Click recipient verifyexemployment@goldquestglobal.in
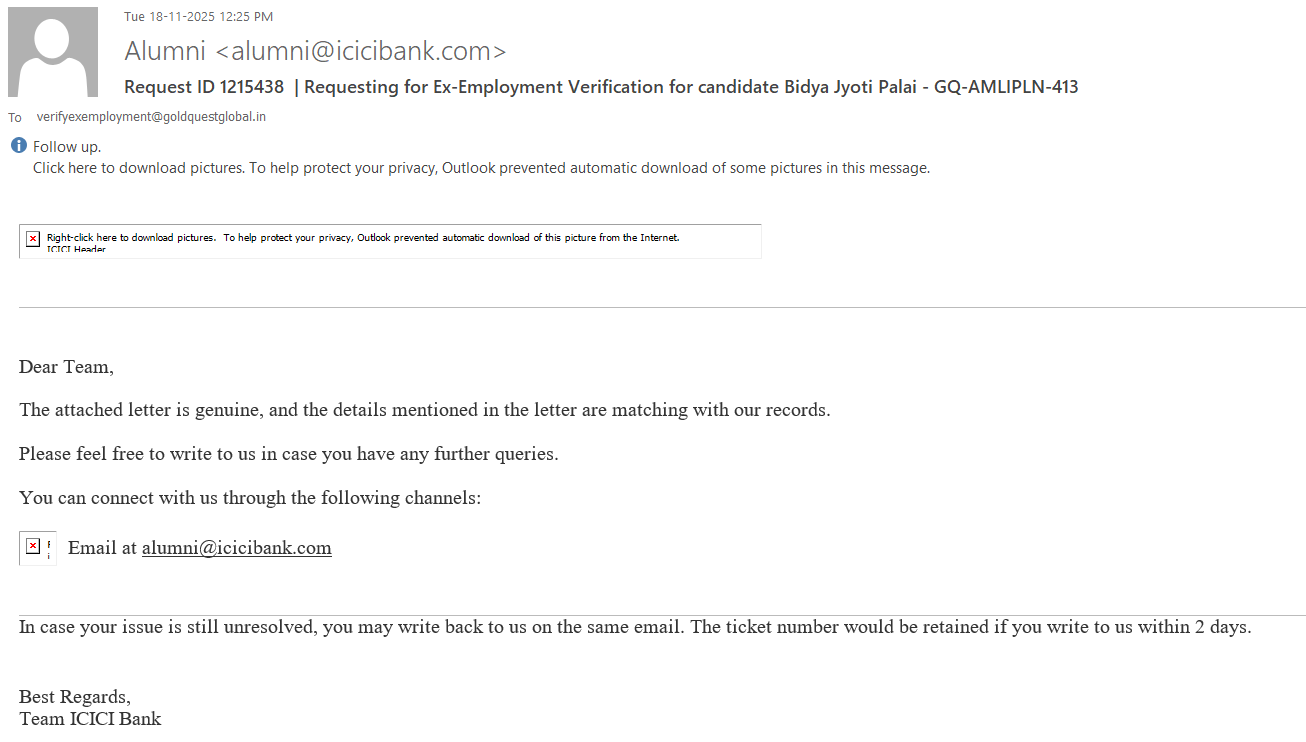Viewport: 1306px width, 742px height. 151,117
